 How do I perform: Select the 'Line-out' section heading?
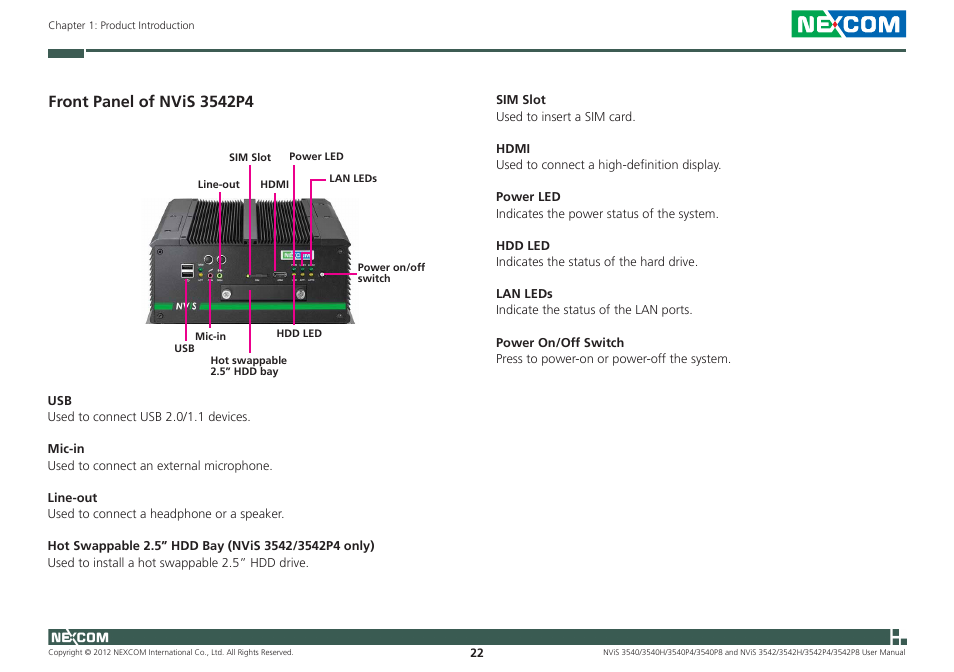point(72,497)
